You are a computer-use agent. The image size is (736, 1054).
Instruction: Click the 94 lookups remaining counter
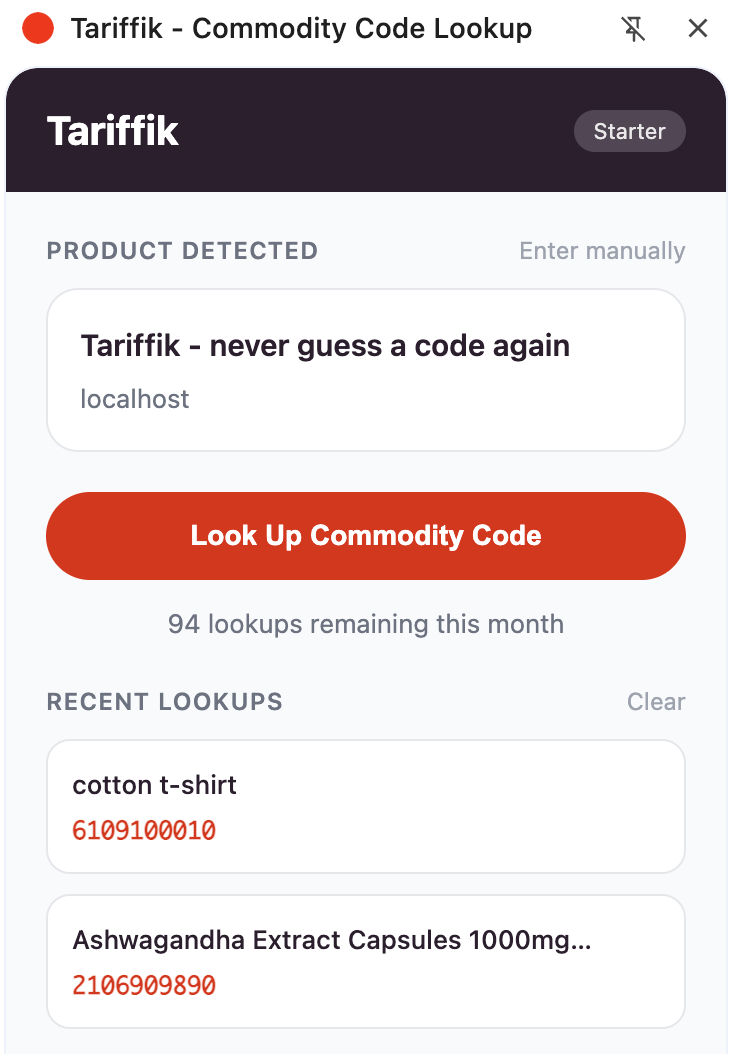click(366, 624)
